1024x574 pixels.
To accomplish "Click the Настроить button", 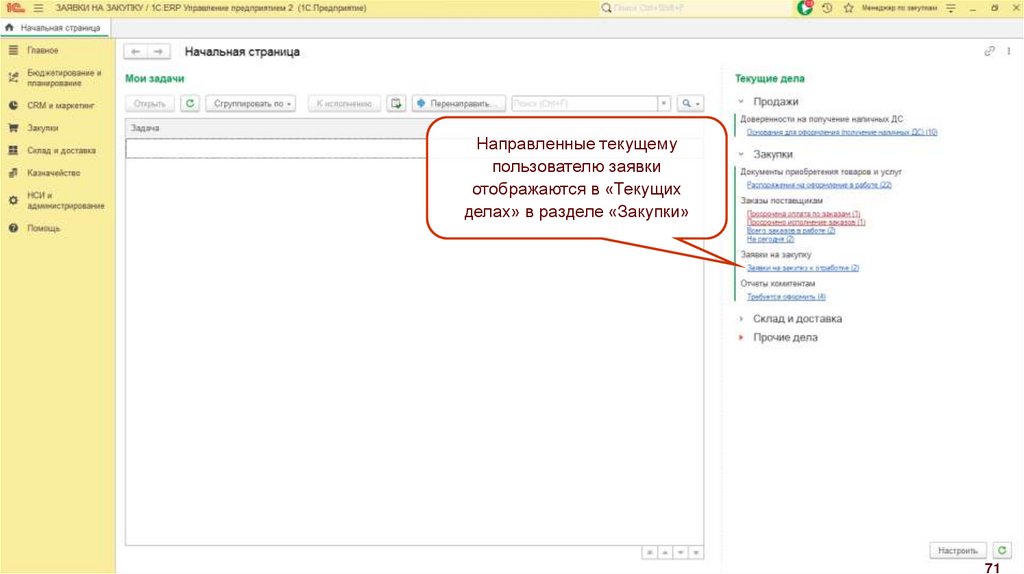I will (x=957, y=550).
